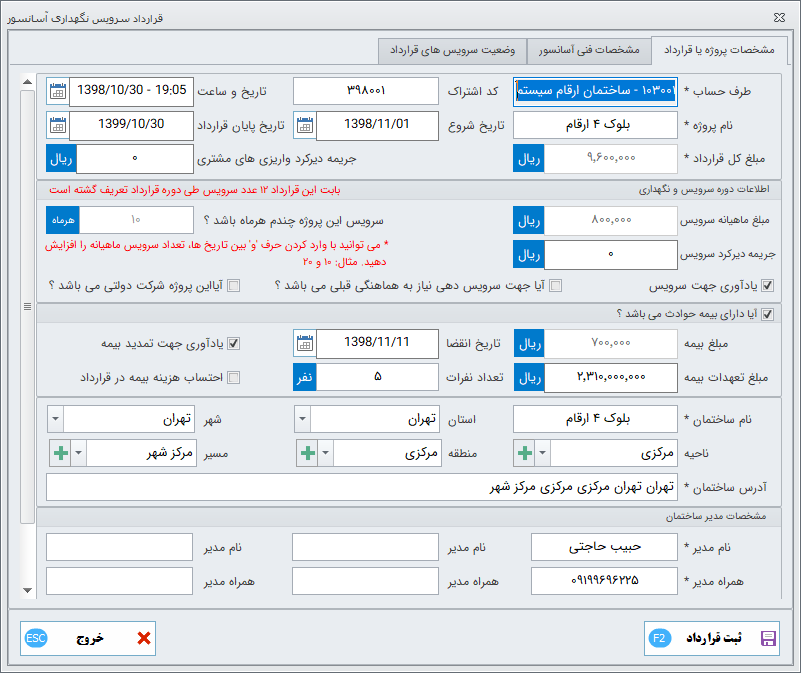The height and width of the screenshot is (673, 801).
Task: Toggle آیا دارای بیمه حوادث checkbox
Action: [767, 314]
